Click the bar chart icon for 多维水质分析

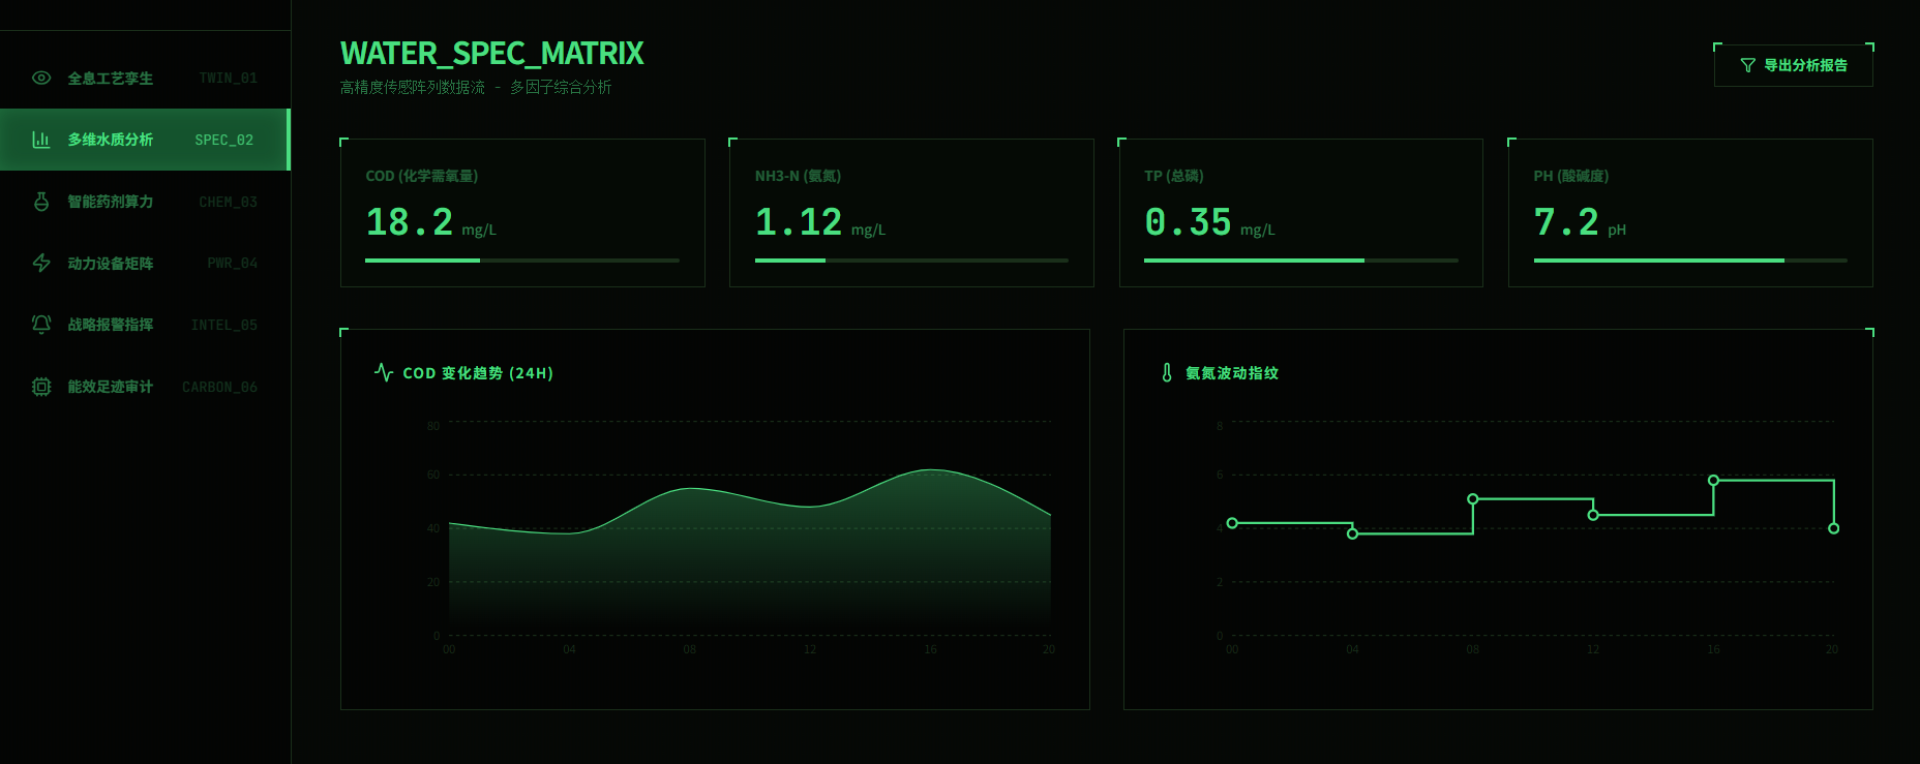41,140
